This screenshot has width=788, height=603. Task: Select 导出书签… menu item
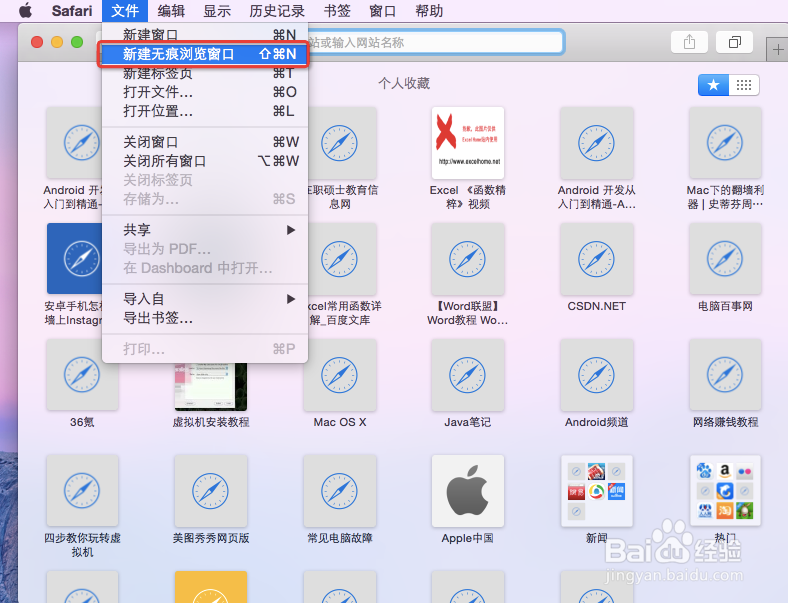(205, 318)
